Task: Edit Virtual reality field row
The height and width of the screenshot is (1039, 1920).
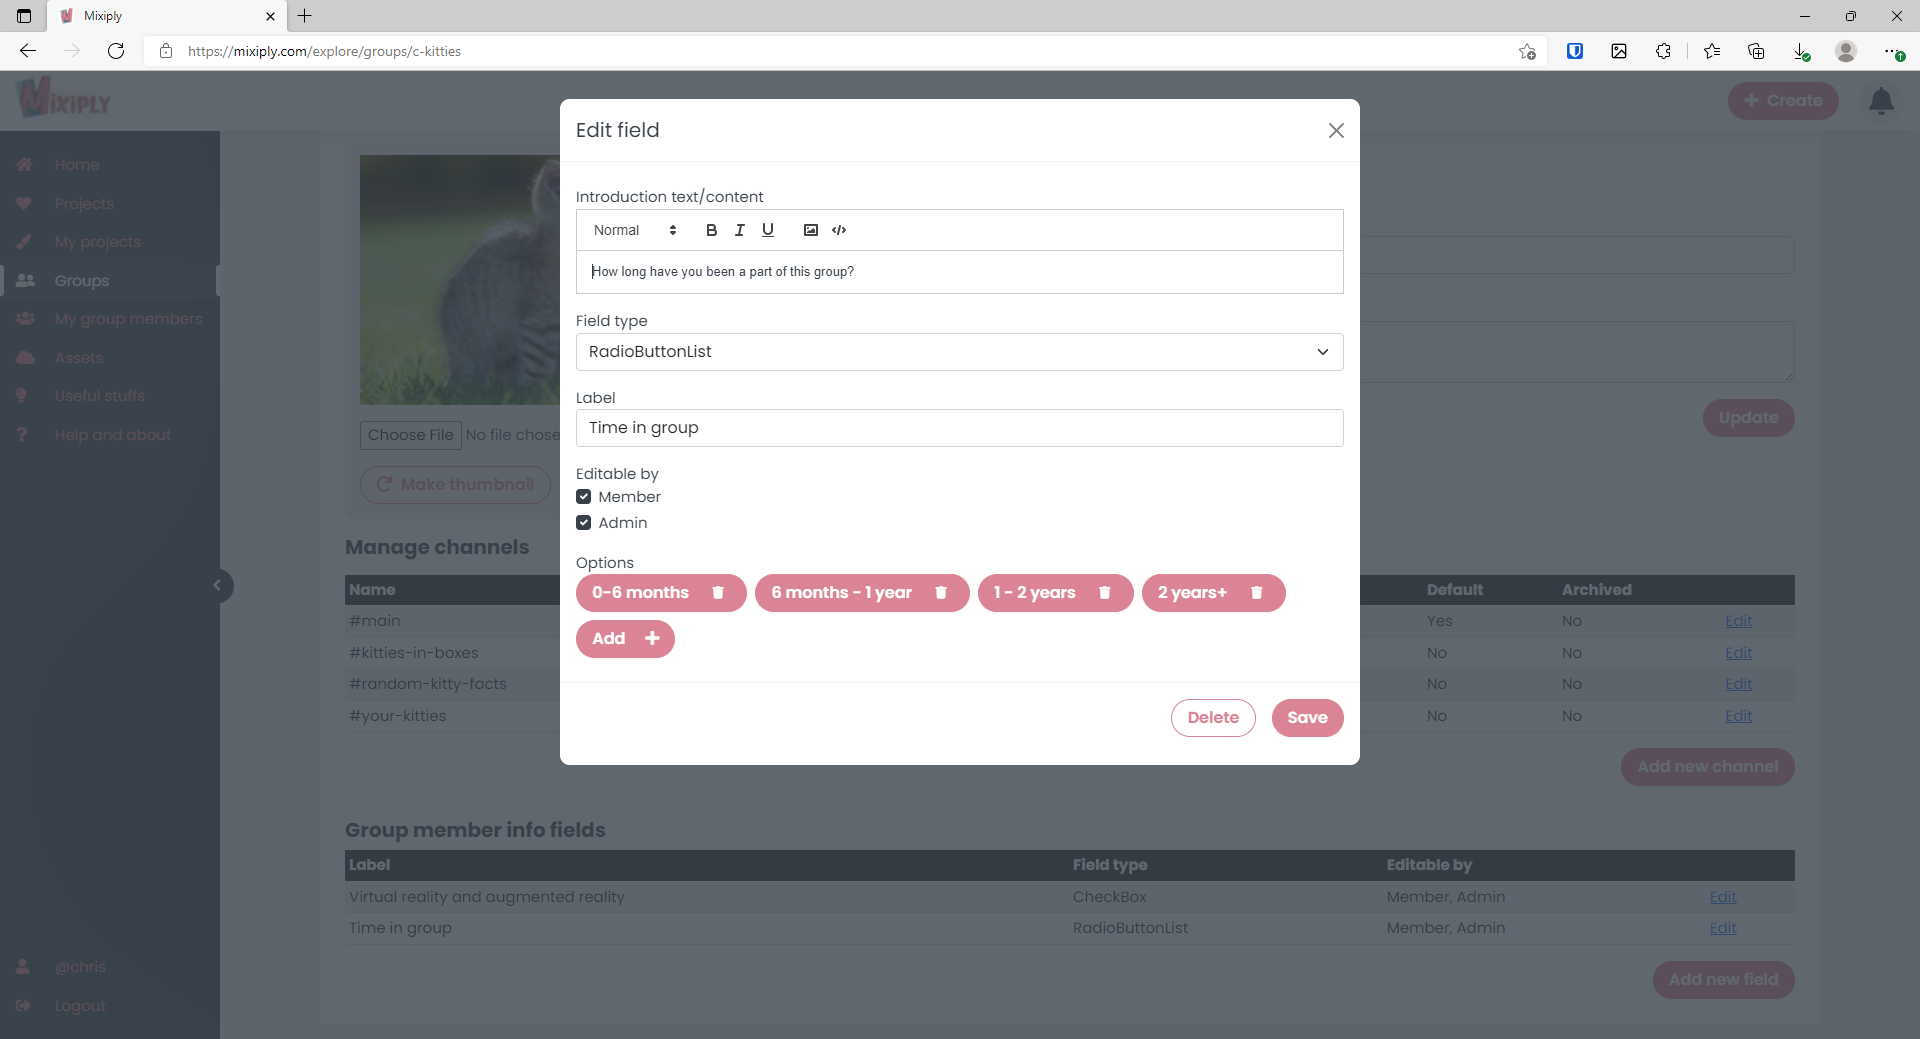Action: pyautogui.click(x=1723, y=897)
